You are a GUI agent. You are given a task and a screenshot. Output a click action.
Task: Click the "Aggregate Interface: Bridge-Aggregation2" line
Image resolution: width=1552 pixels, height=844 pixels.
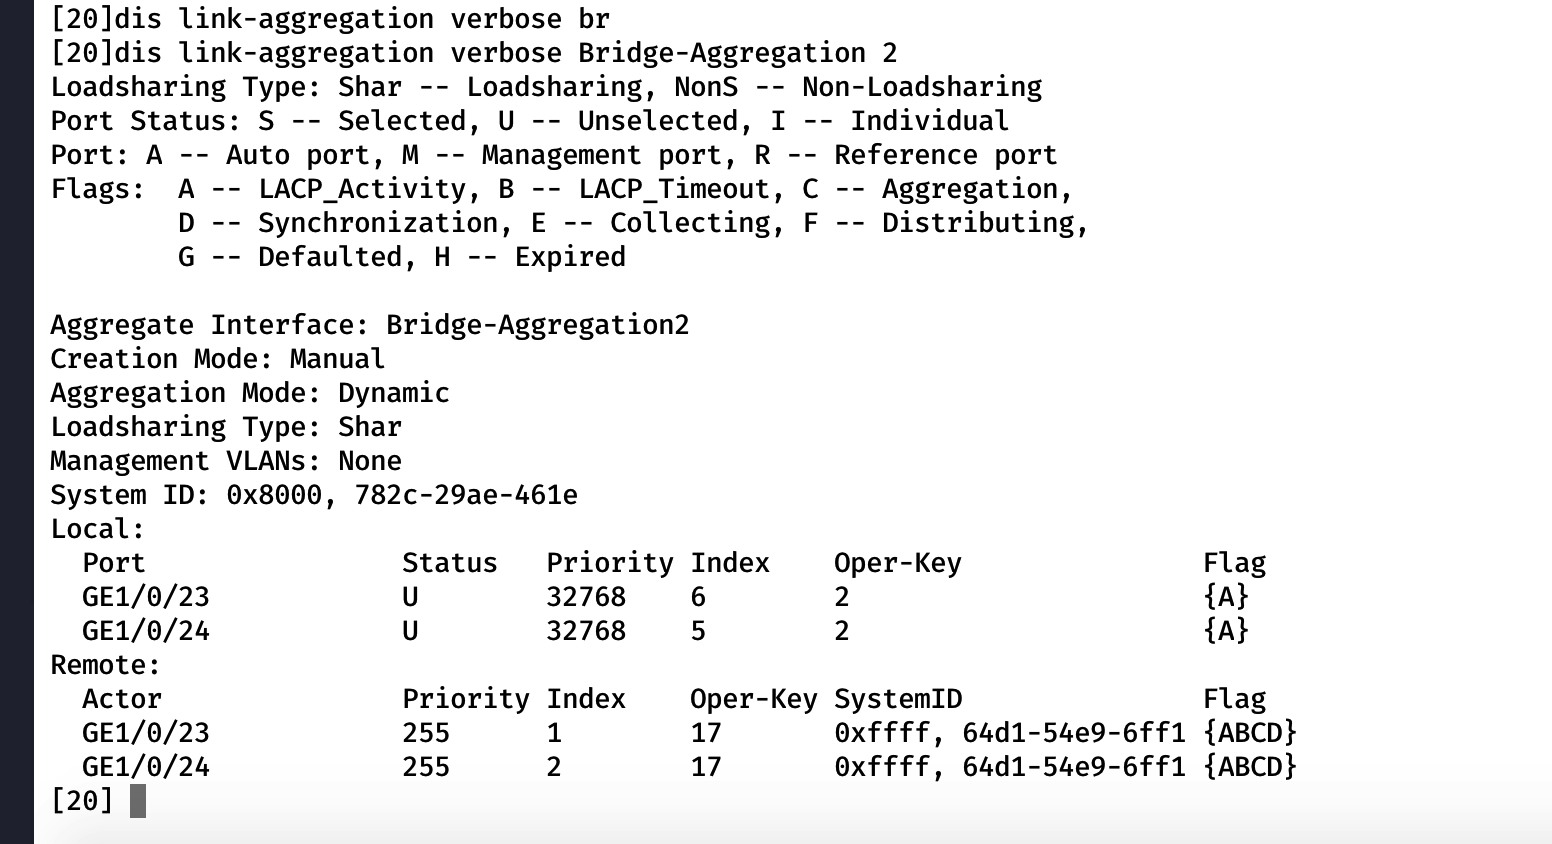click(370, 325)
